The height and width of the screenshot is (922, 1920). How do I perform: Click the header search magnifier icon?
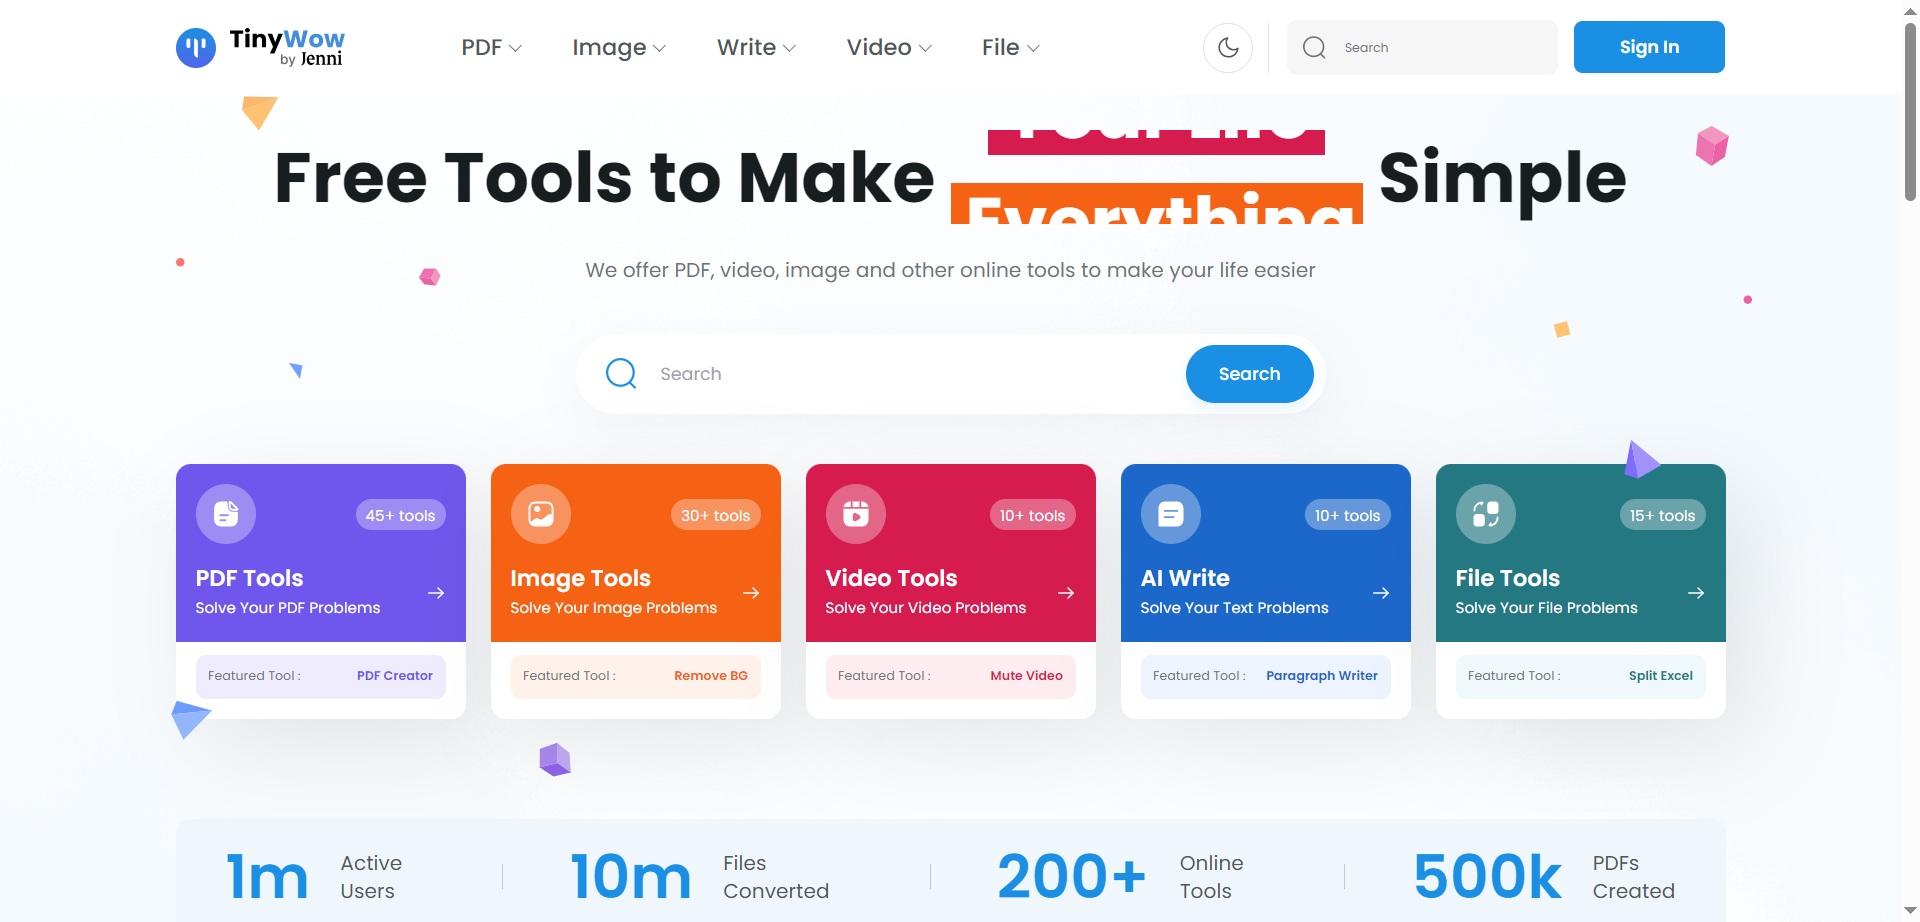(1314, 47)
